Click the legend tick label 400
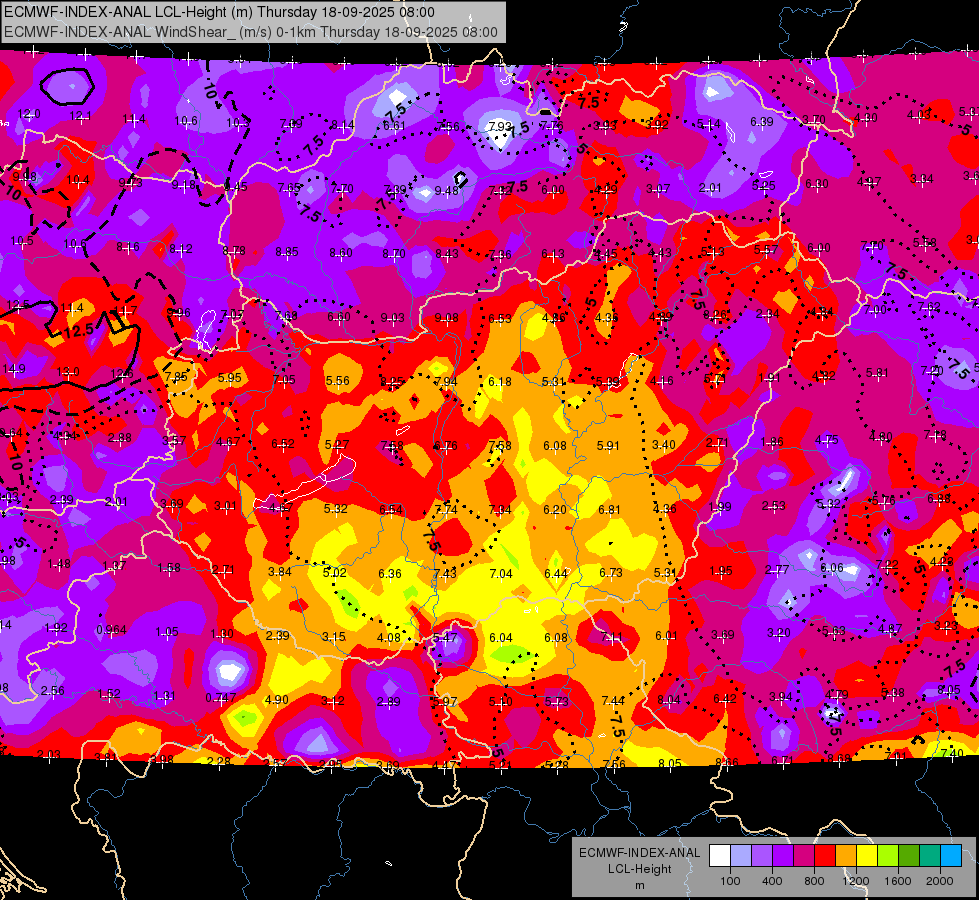Screen dimensions: 979x900 tap(772, 881)
